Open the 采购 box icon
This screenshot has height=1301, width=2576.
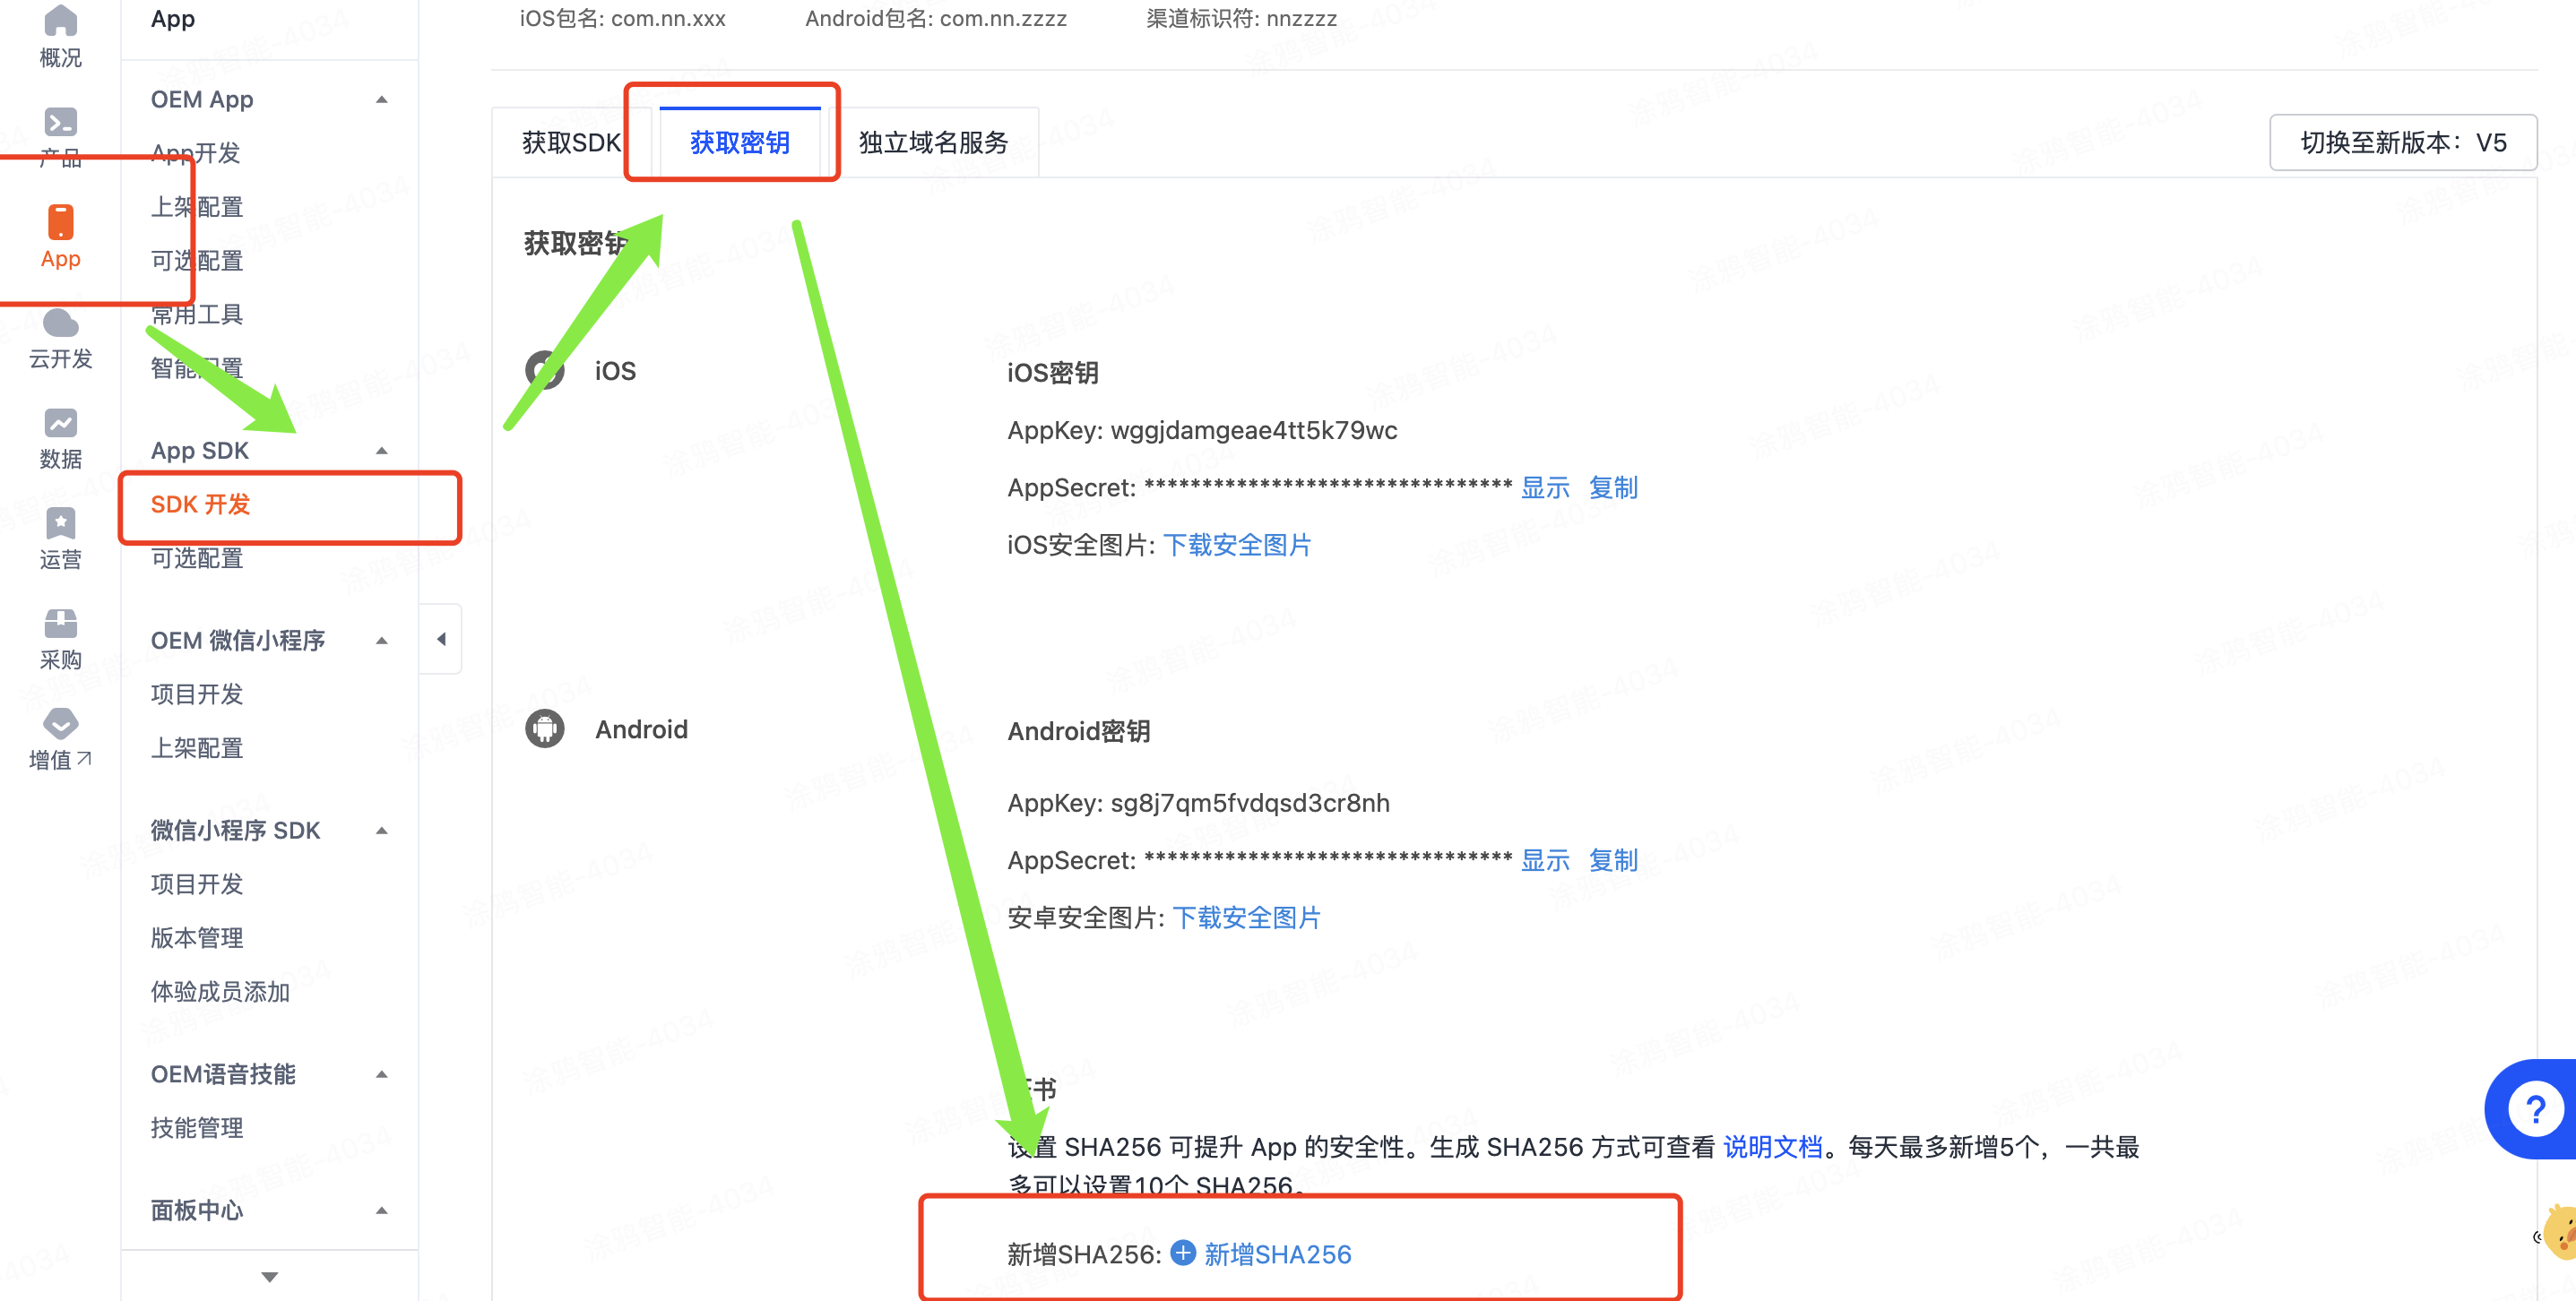point(60,624)
